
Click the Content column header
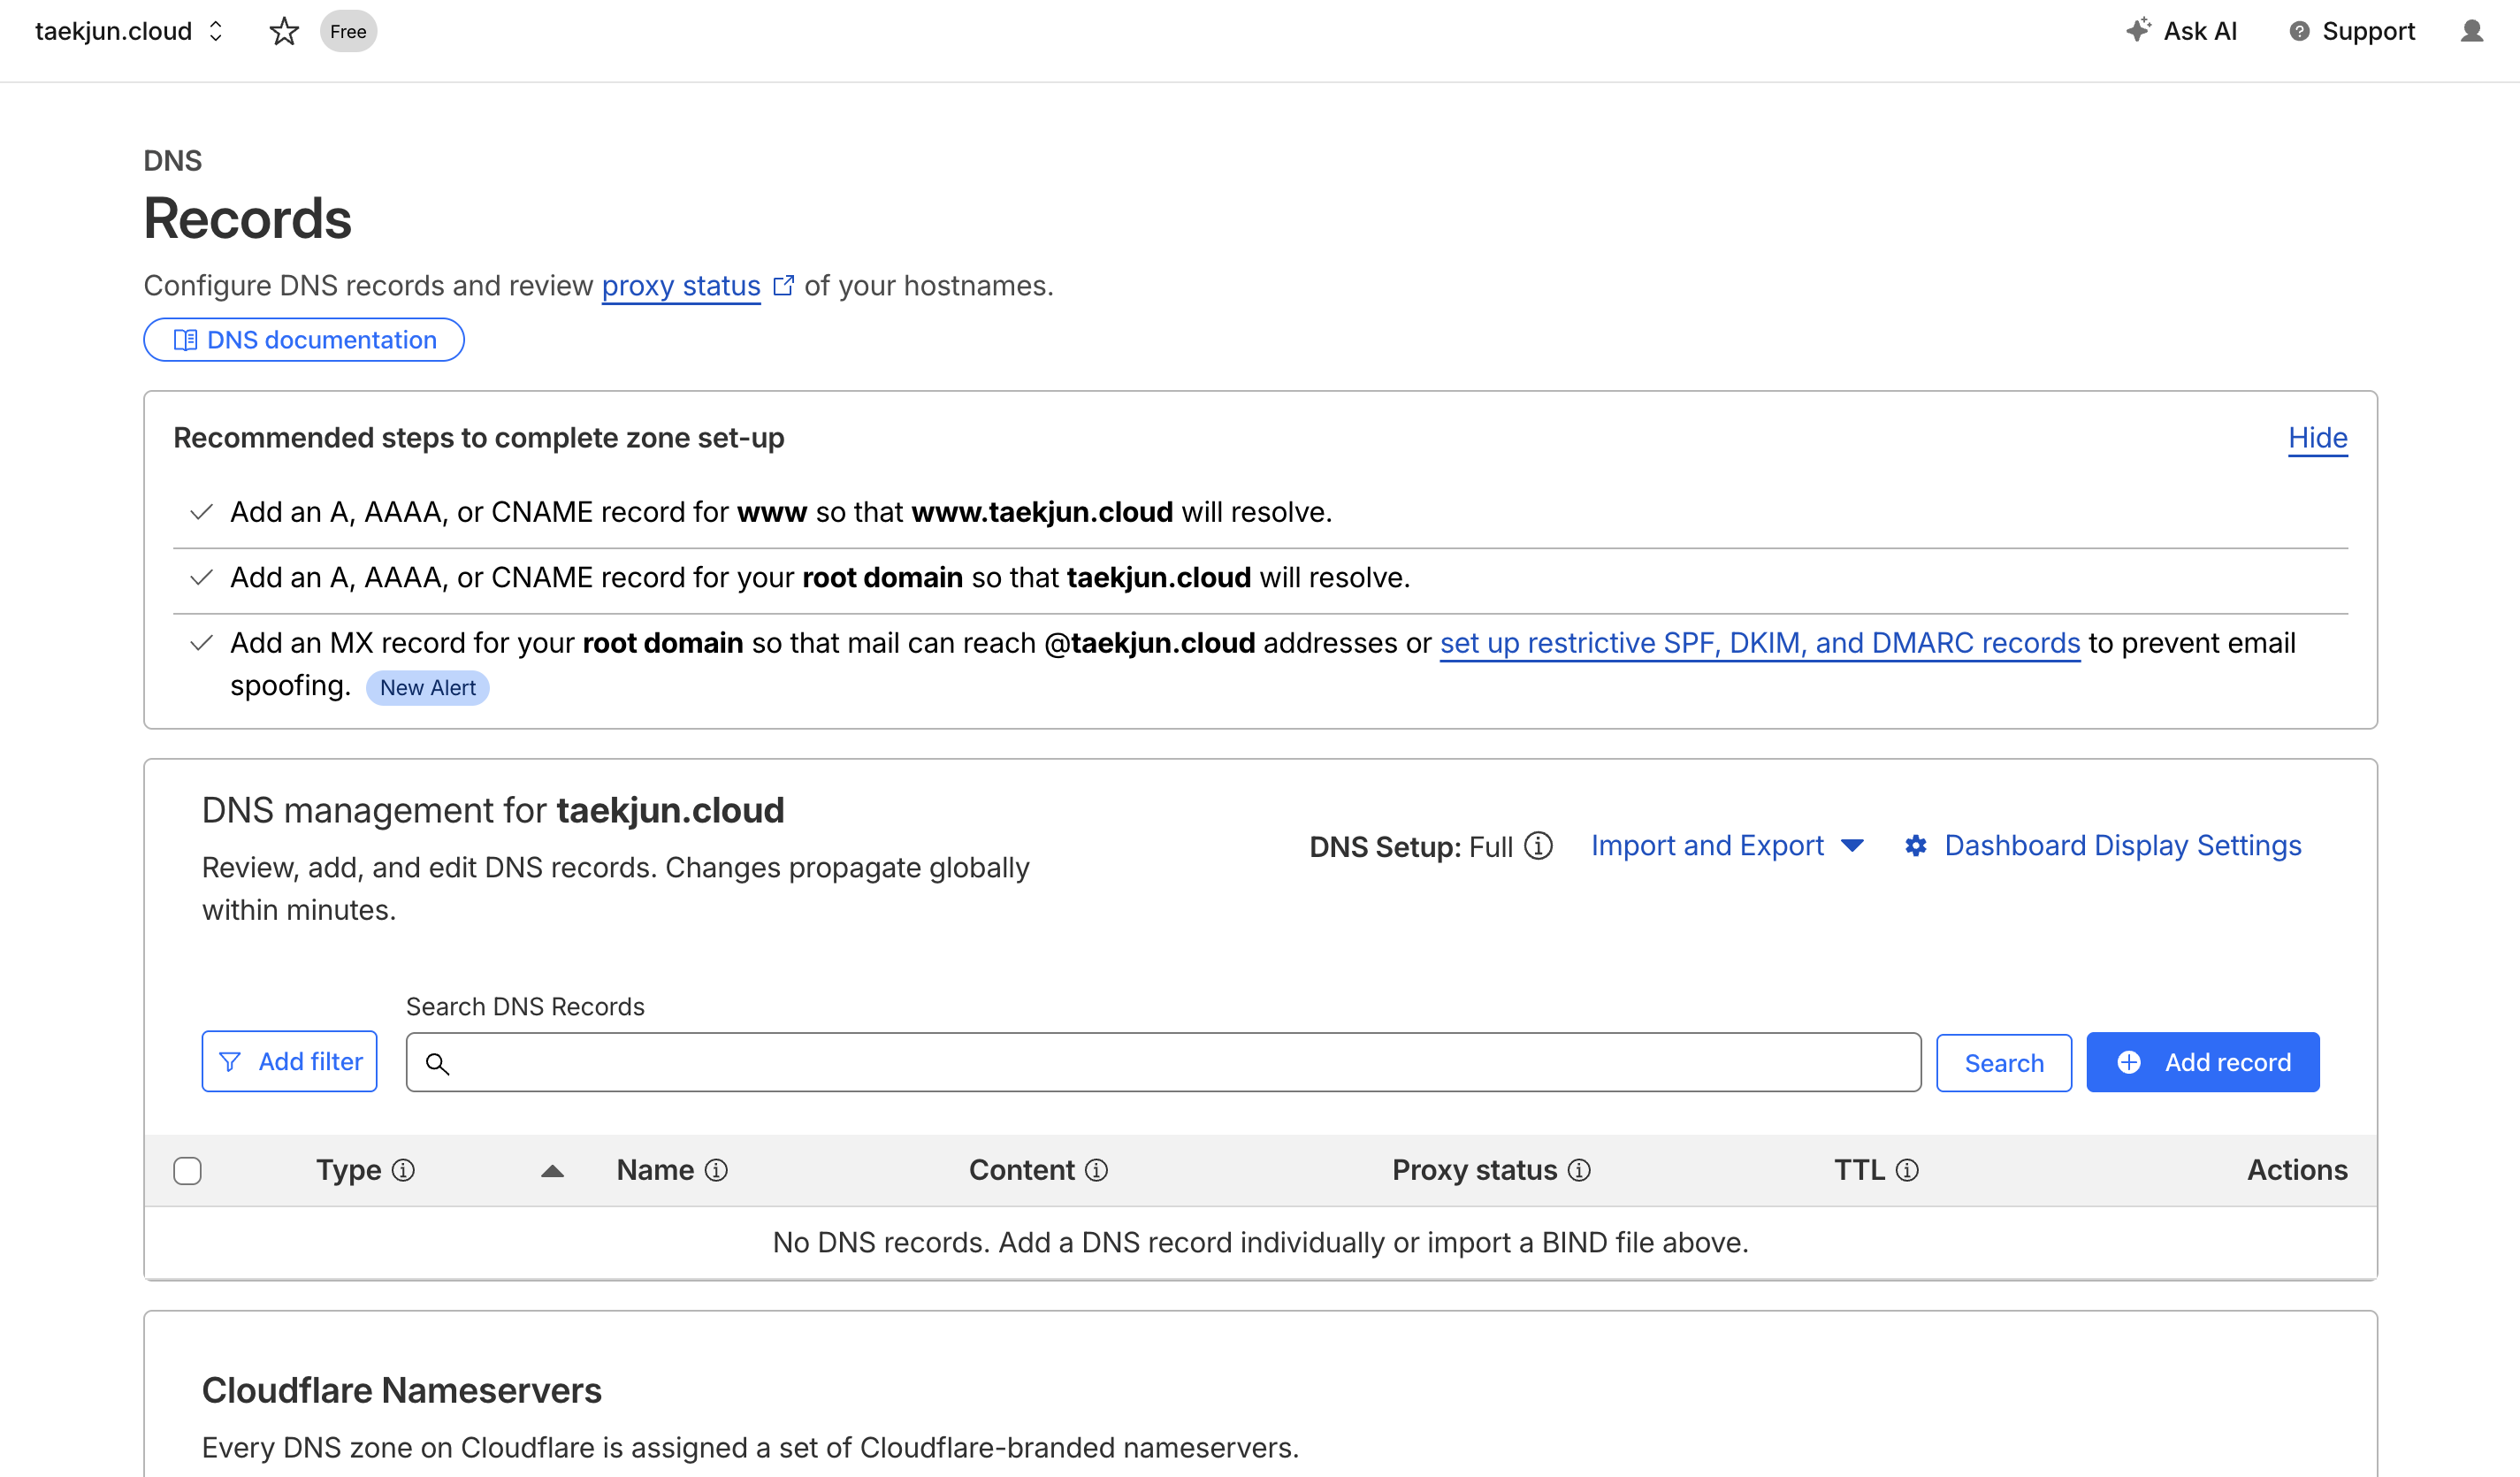(x=1021, y=1170)
